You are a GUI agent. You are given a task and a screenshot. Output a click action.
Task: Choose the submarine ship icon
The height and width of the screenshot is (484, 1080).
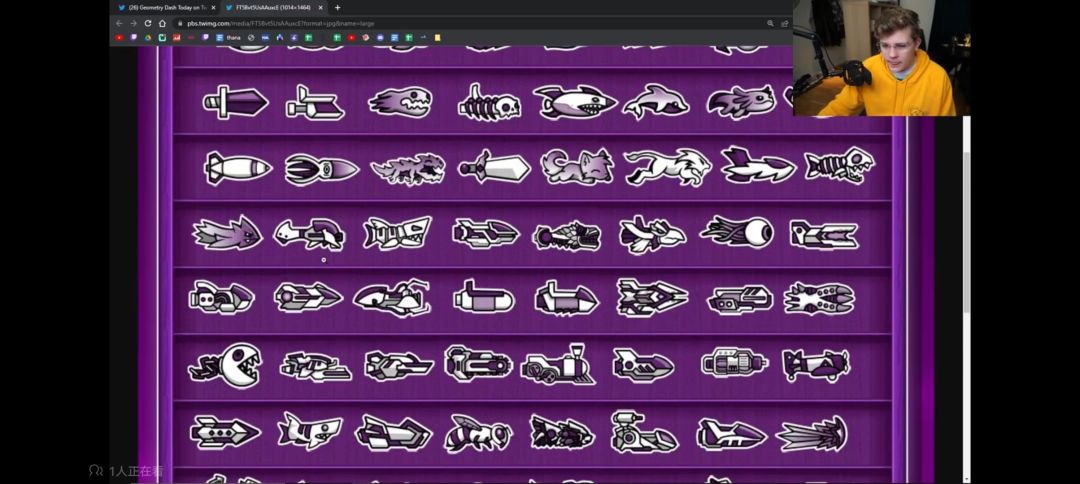[483, 297]
